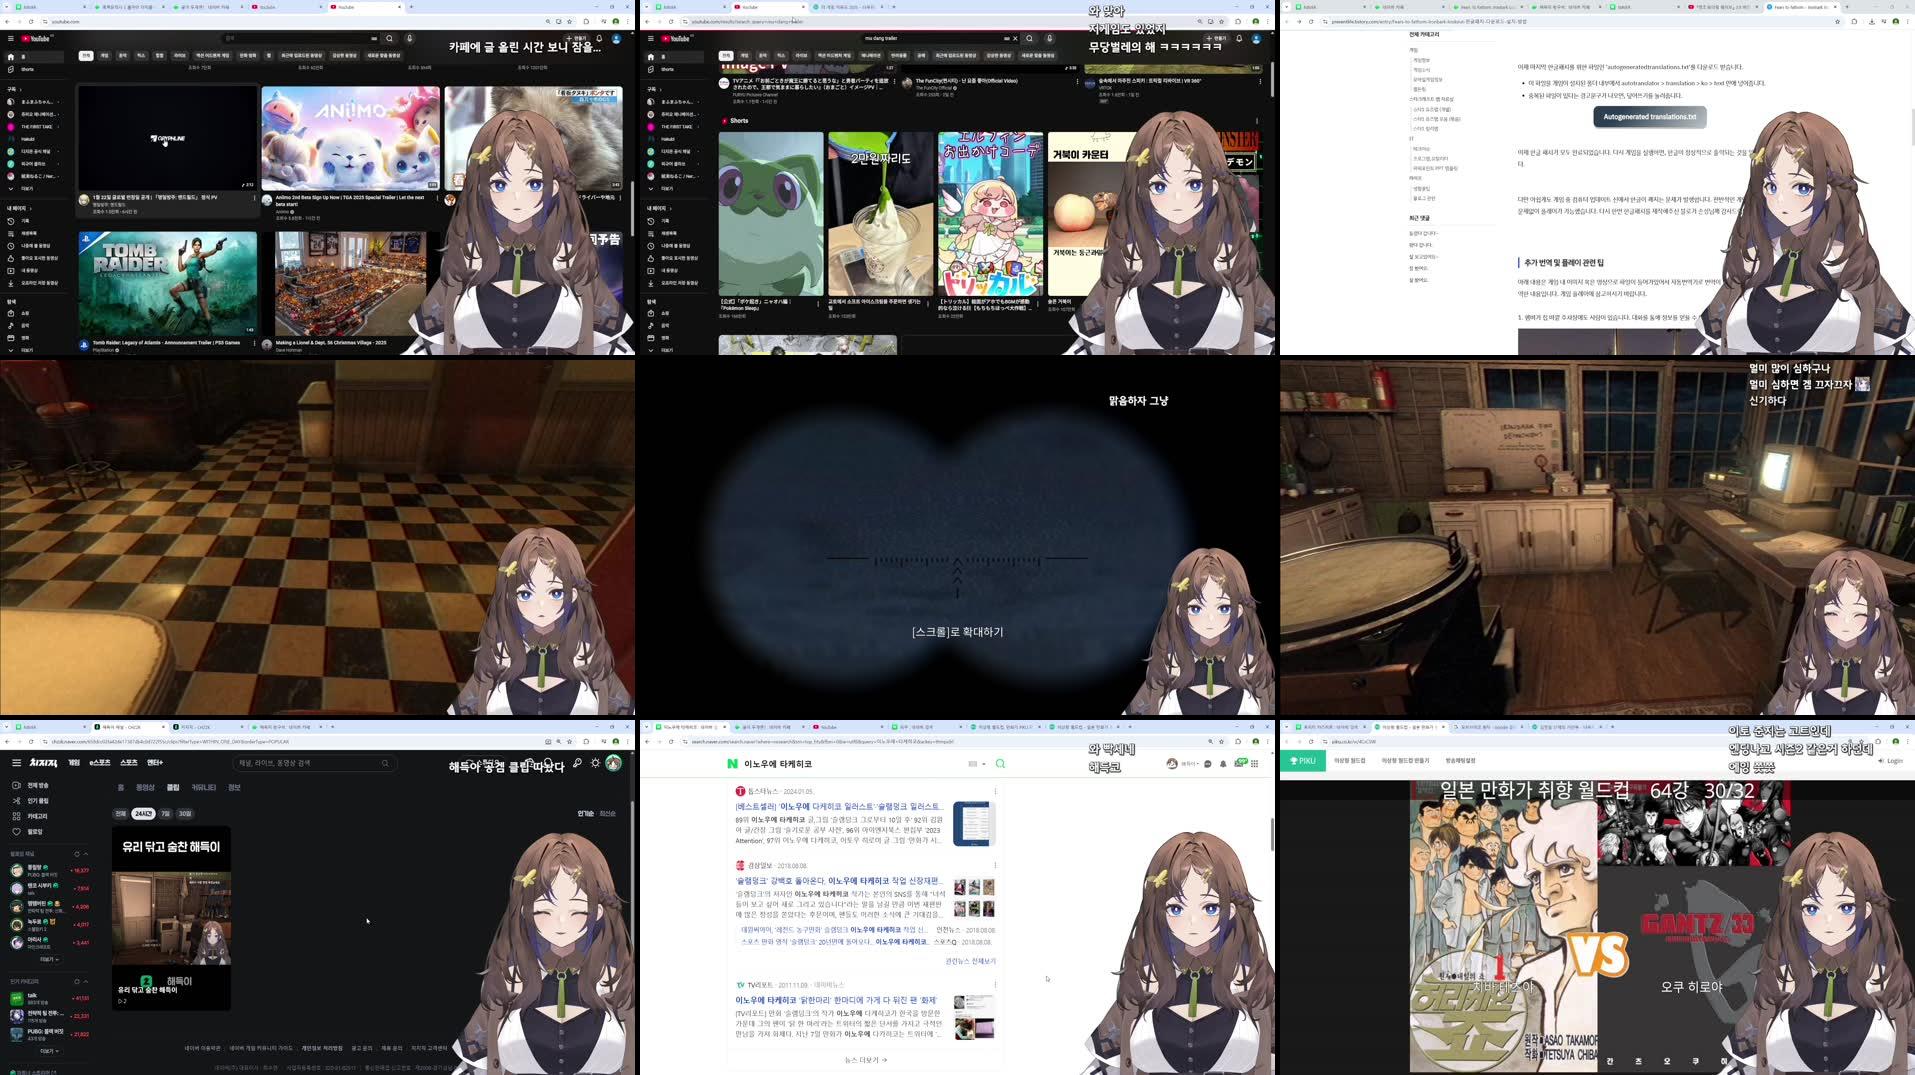
Task: Open the 유리 닦고 숨찬 해득이 clip thumbnail
Action: (172, 916)
